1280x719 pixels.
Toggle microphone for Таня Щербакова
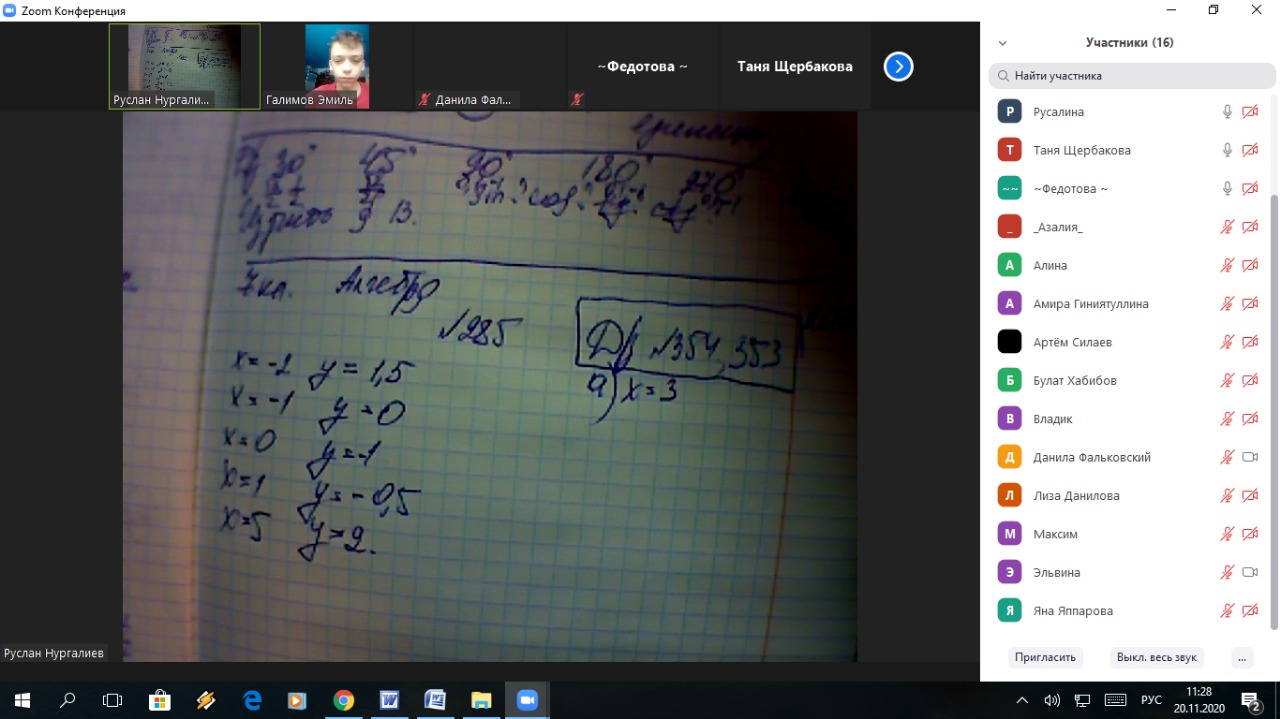click(1227, 150)
